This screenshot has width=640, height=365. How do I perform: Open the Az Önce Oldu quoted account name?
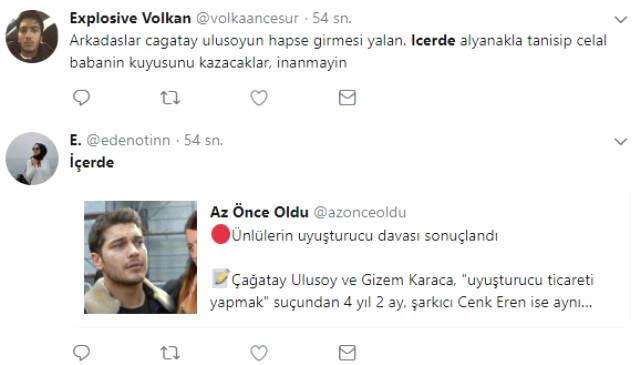click(259, 212)
